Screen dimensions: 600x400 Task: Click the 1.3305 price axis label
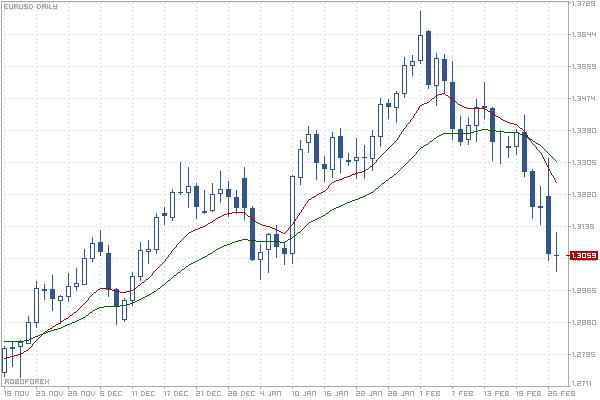click(x=584, y=163)
